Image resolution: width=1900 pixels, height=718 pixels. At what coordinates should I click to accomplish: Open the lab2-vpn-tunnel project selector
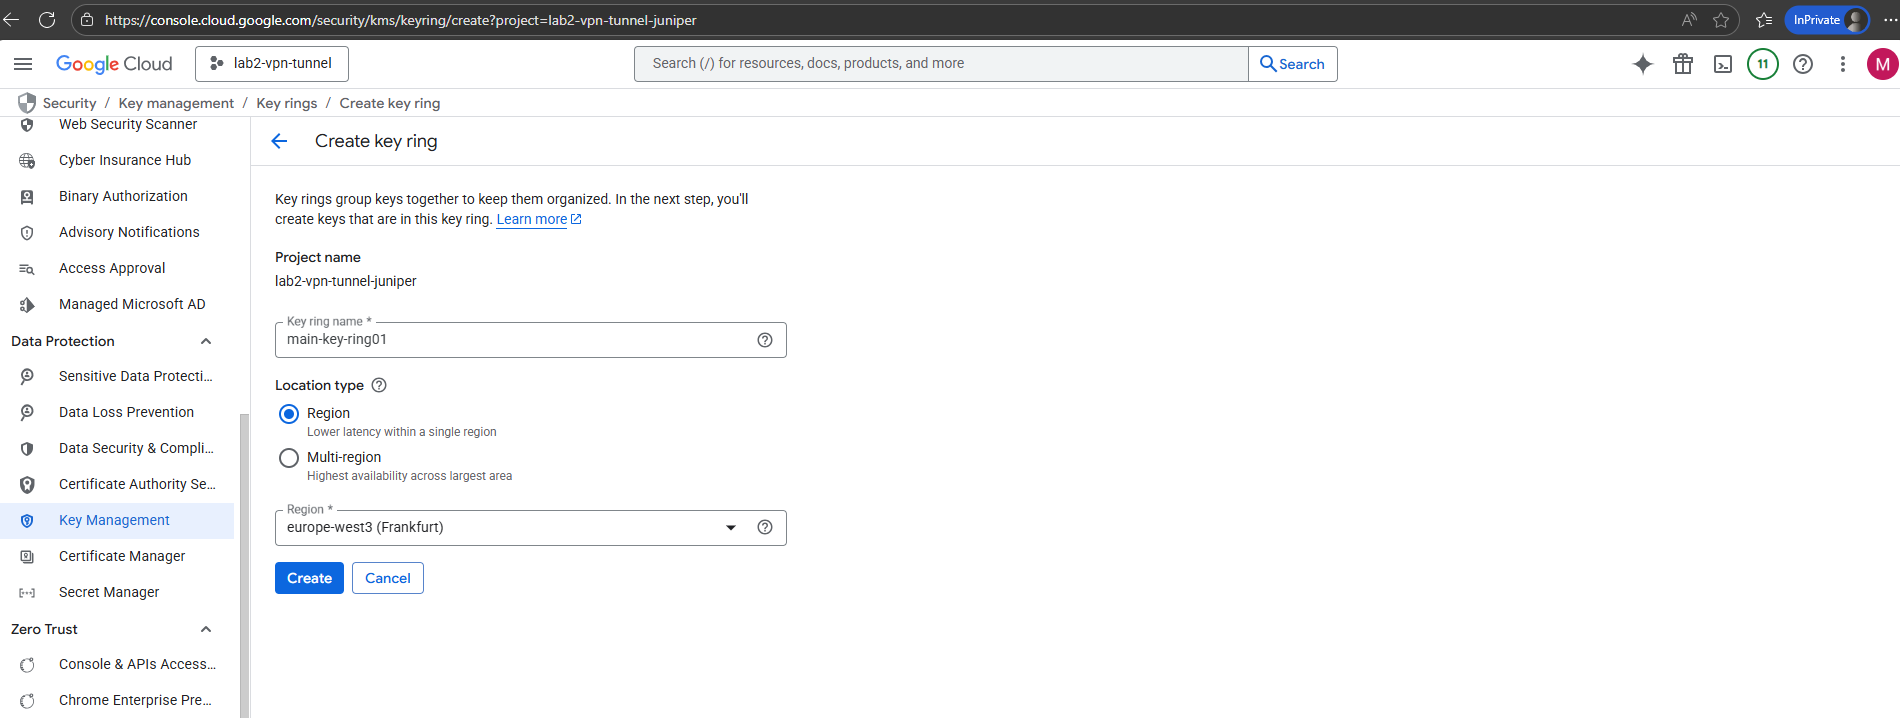[272, 64]
